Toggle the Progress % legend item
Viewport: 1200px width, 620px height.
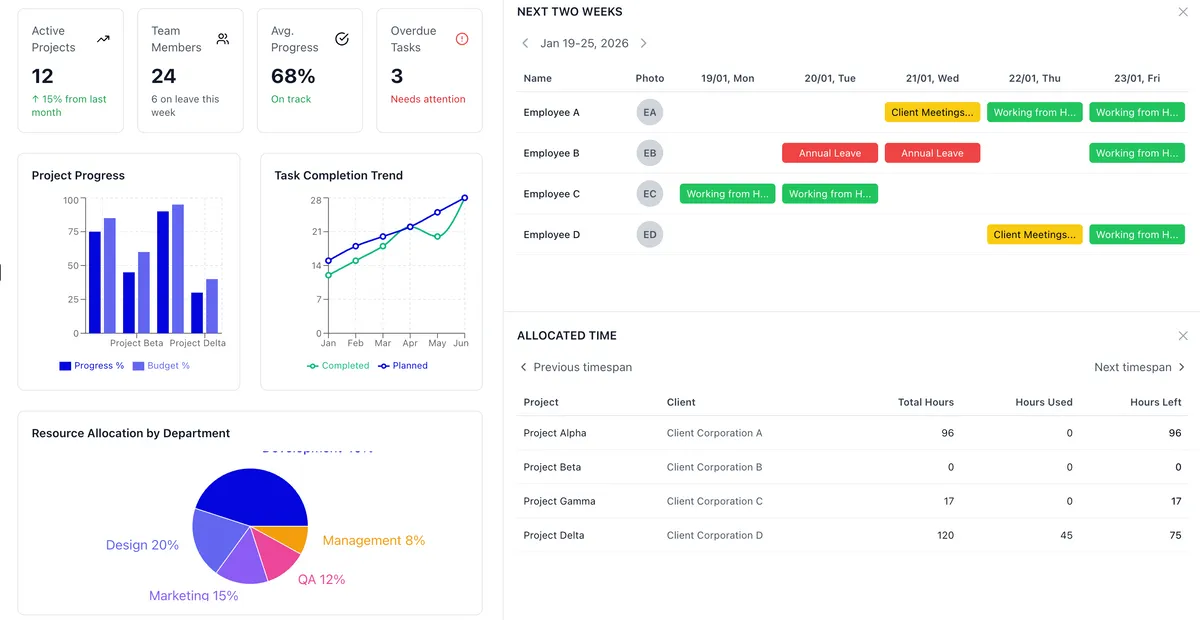pos(92,366)
